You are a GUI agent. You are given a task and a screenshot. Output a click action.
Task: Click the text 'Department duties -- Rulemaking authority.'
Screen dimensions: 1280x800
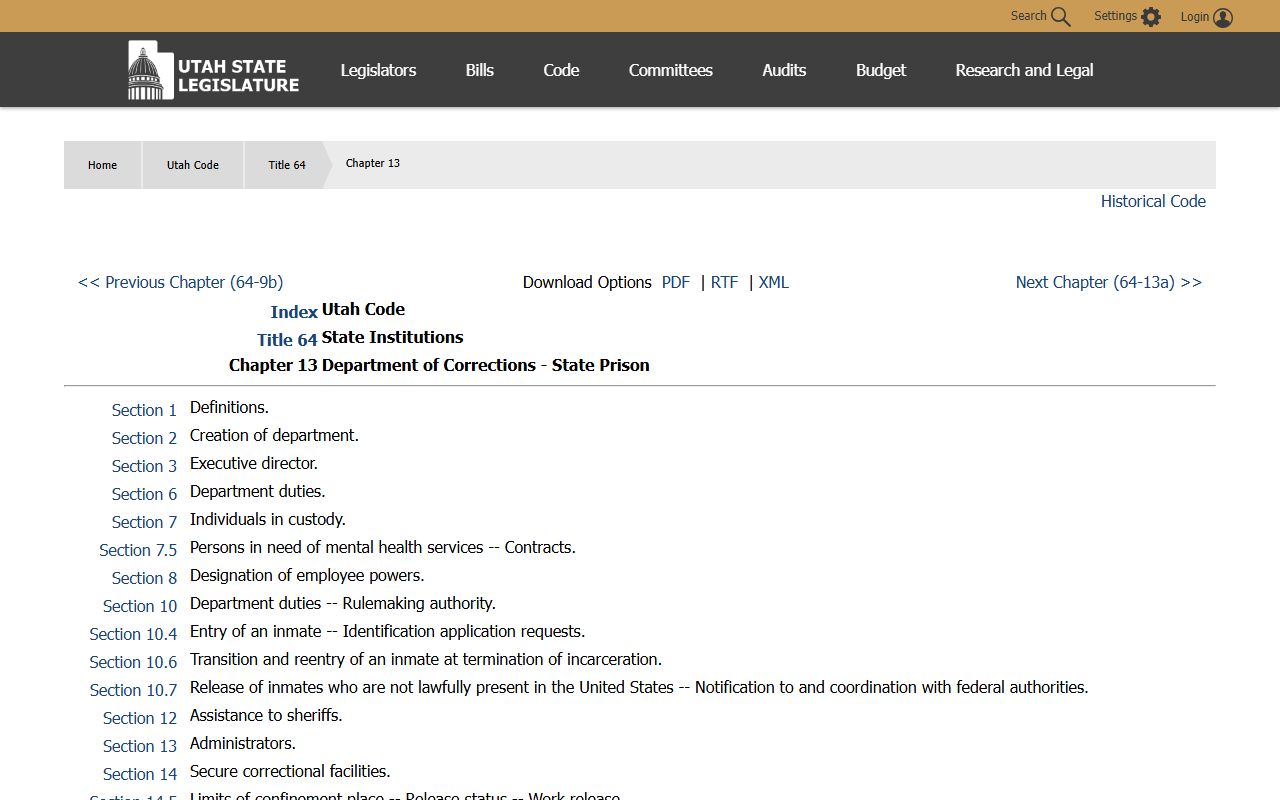pos(343,603)
